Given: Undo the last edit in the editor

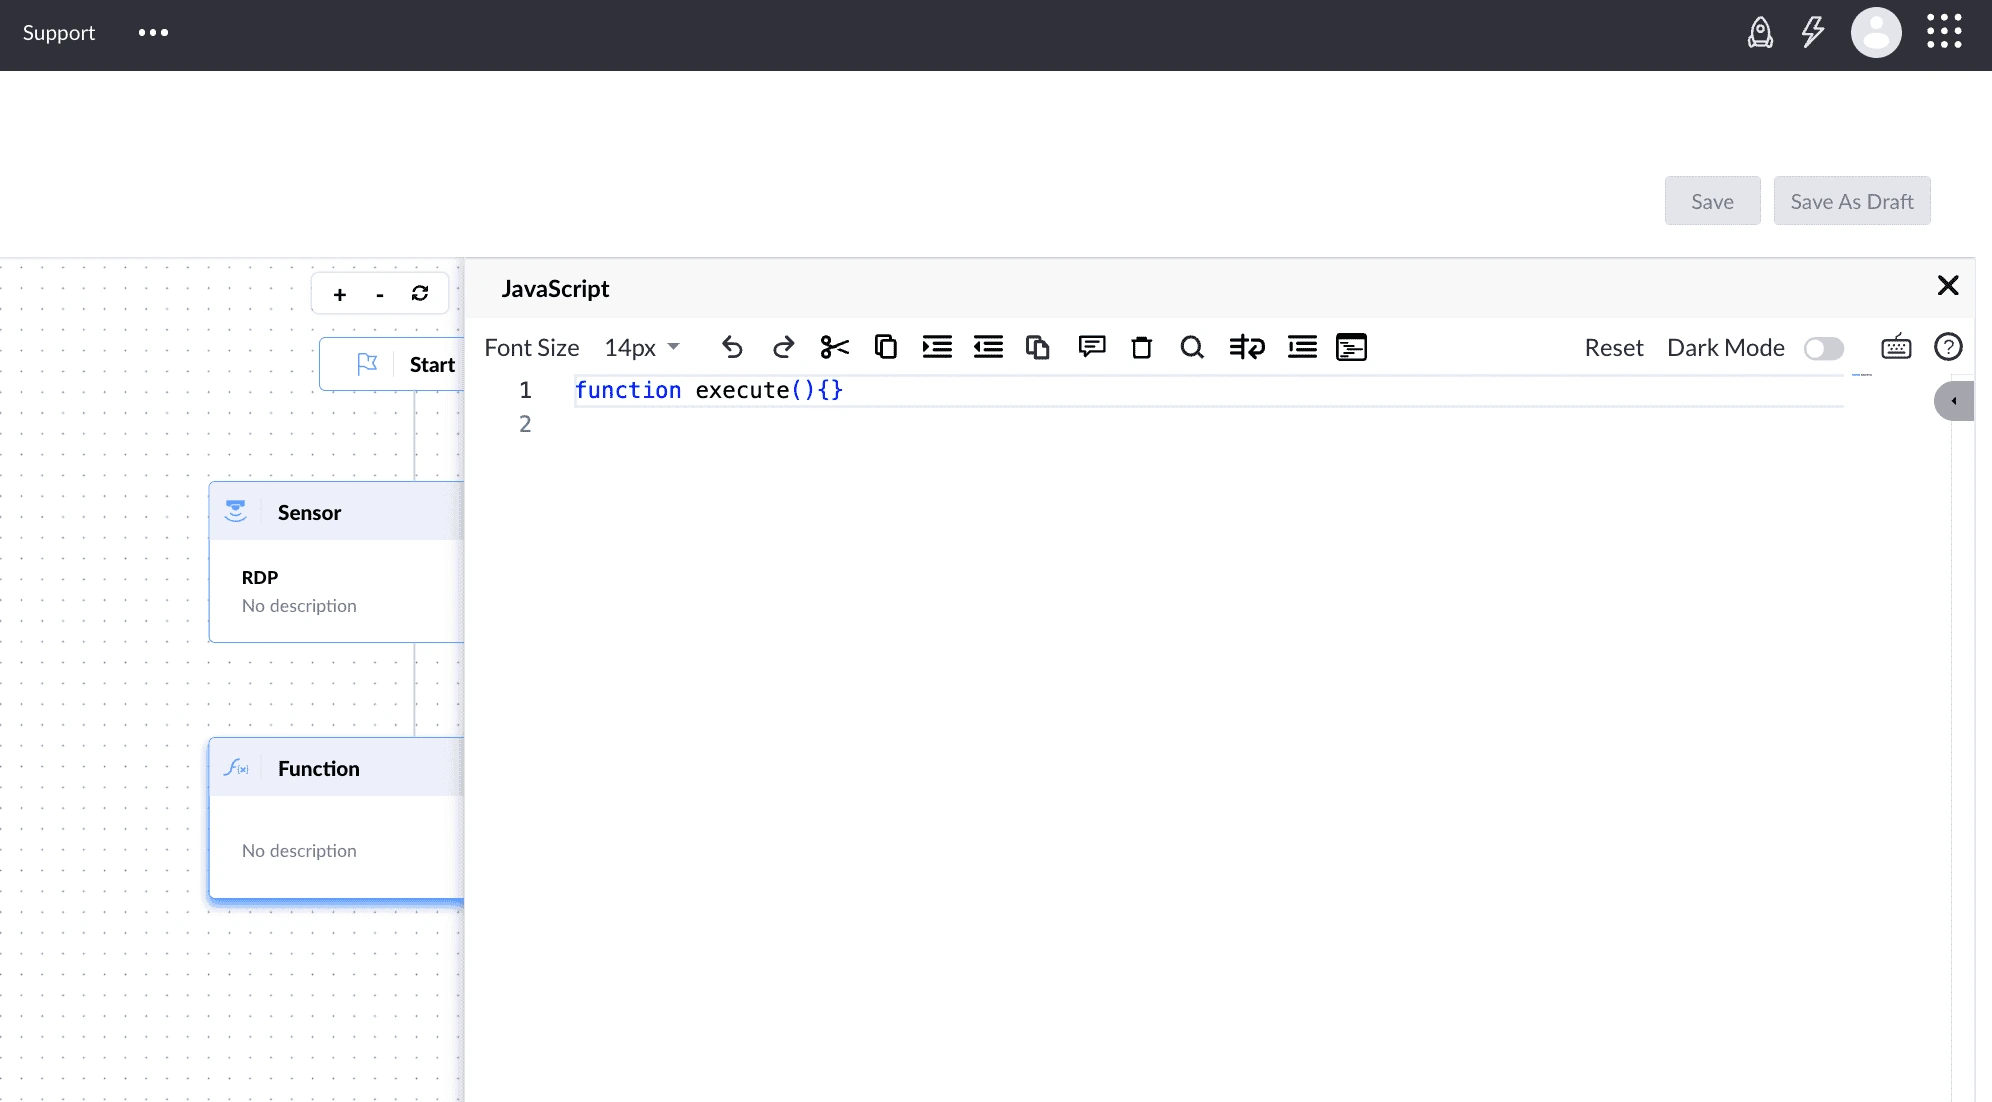Looking at the screenshot, I should coord(732,347).
